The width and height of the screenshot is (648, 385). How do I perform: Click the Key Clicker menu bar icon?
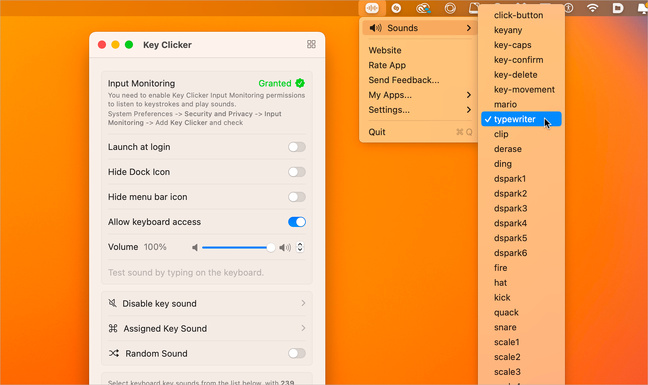coord(372,8)
